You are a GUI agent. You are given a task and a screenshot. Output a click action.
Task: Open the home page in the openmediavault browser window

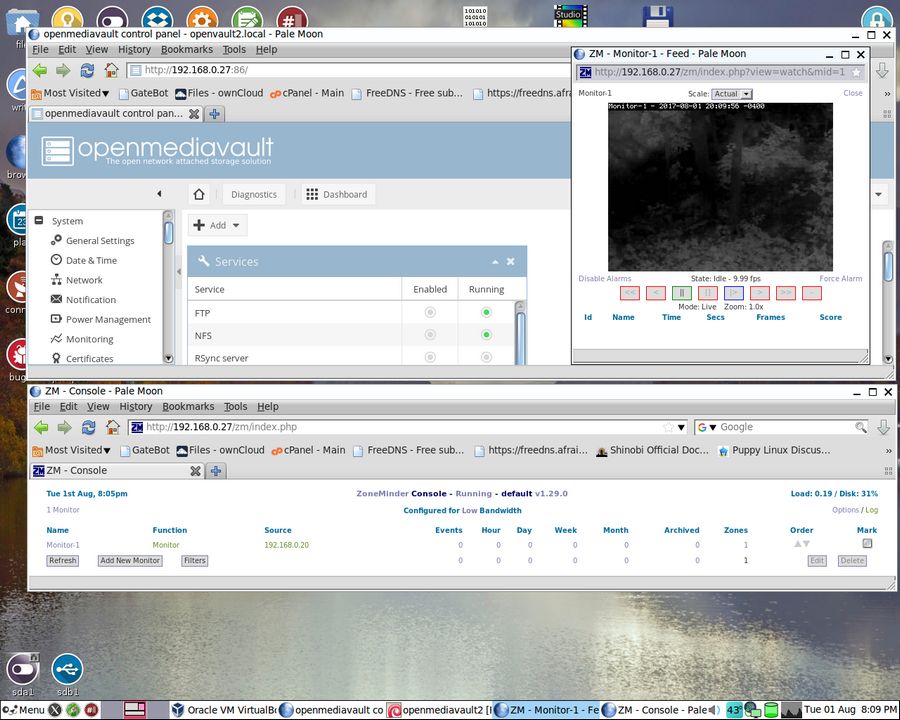coord(111,71)
